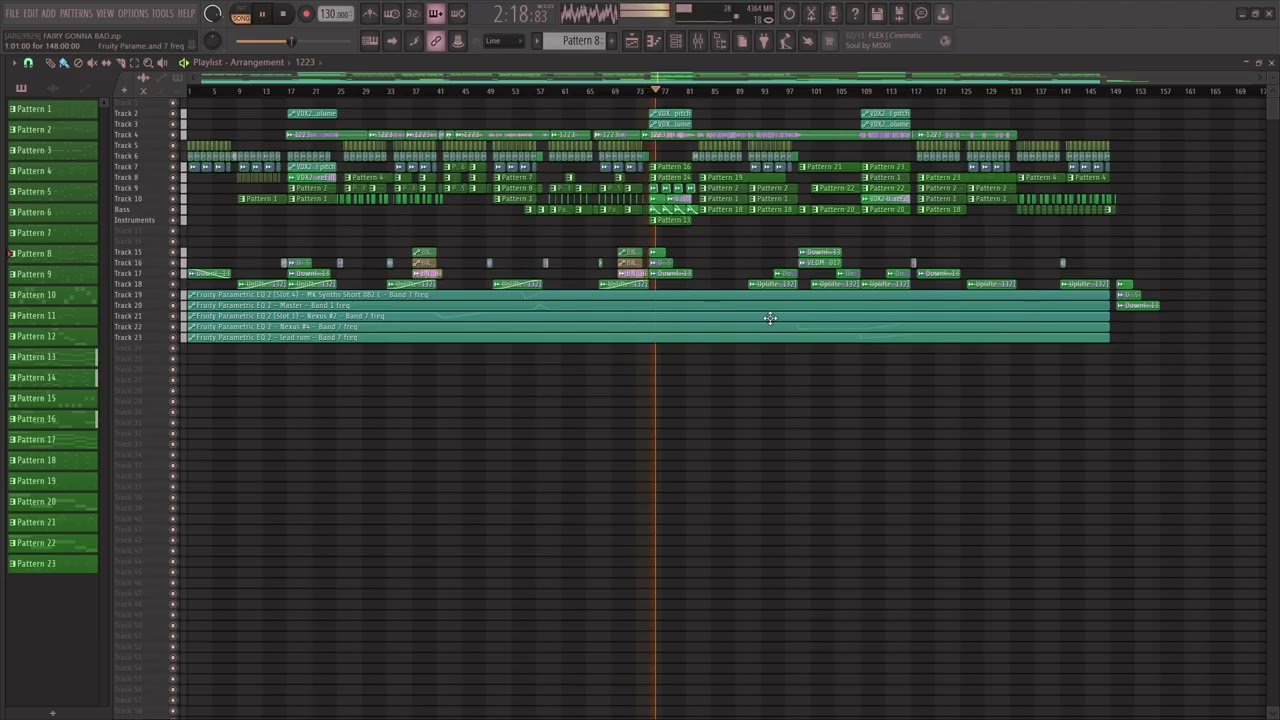Click the song position slider handle
This screenshot has height=720, width=1280.
tap(291, 41)
